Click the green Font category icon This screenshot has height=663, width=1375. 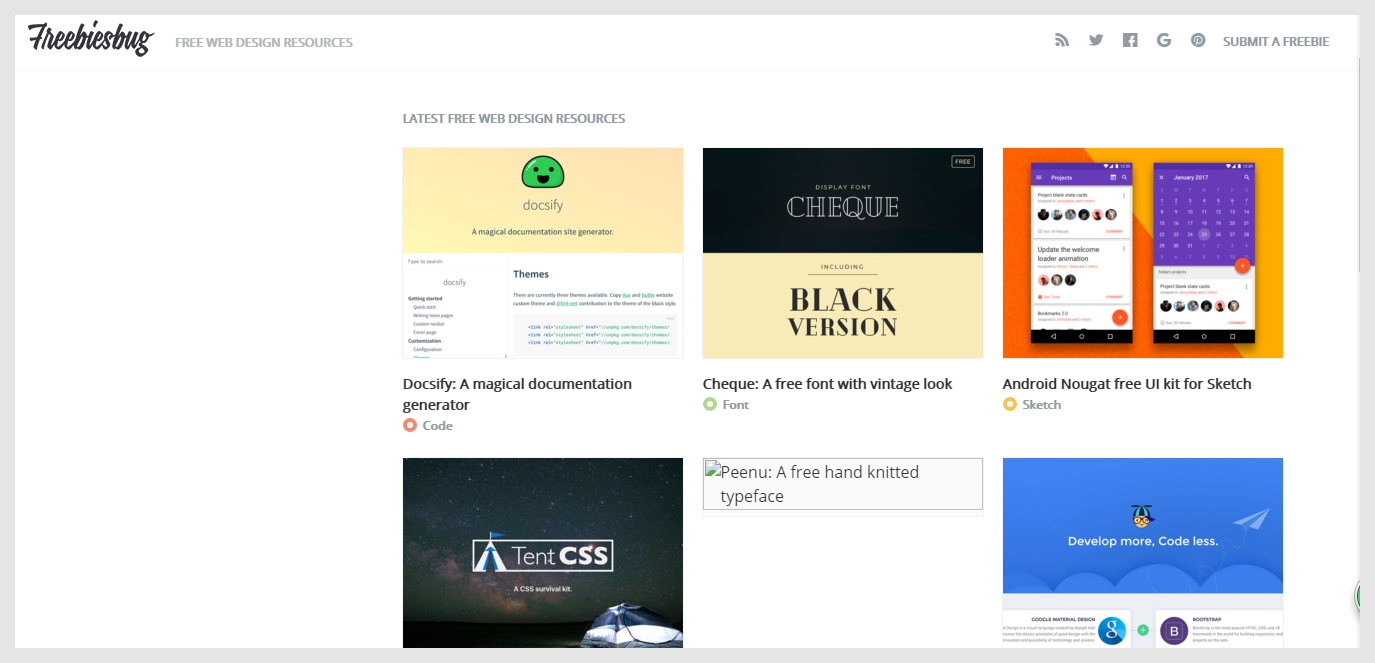pyautogui.click(x=710, y=404)
